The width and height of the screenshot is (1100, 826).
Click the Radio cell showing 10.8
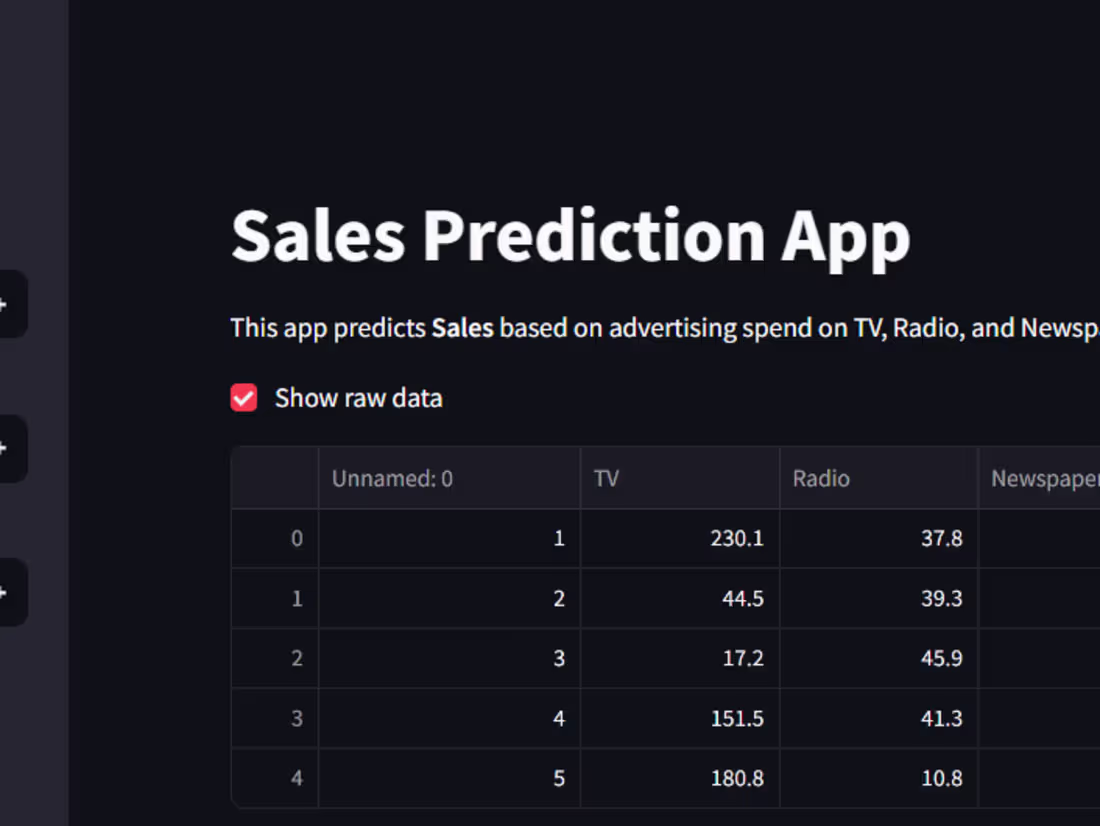point(879,778)
